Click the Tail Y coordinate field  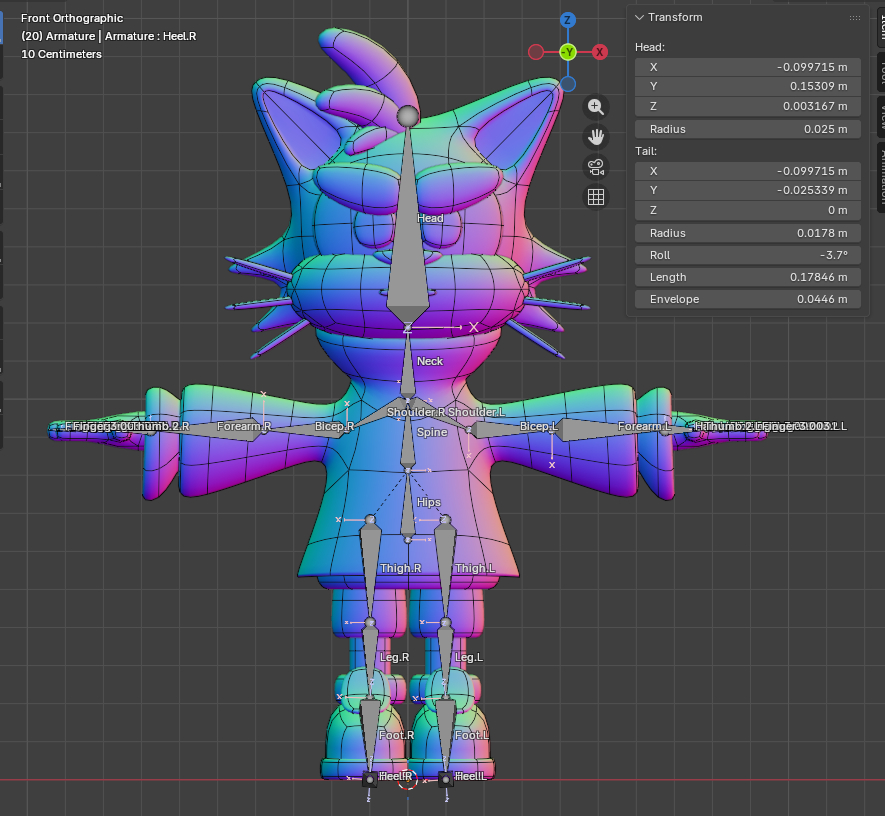[x=747, y=191]
